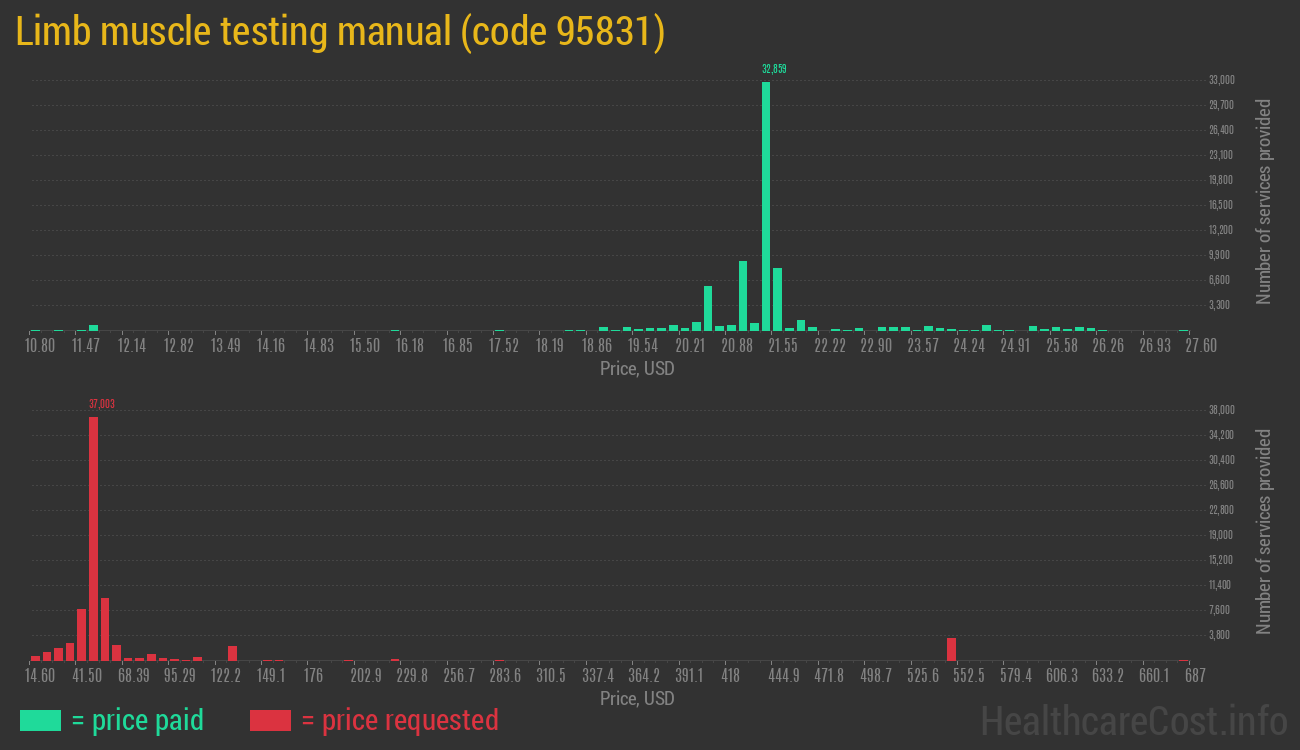Click the chart title with code 95831
This screenshot has height=750, width=1300.
tap(340, 32)
